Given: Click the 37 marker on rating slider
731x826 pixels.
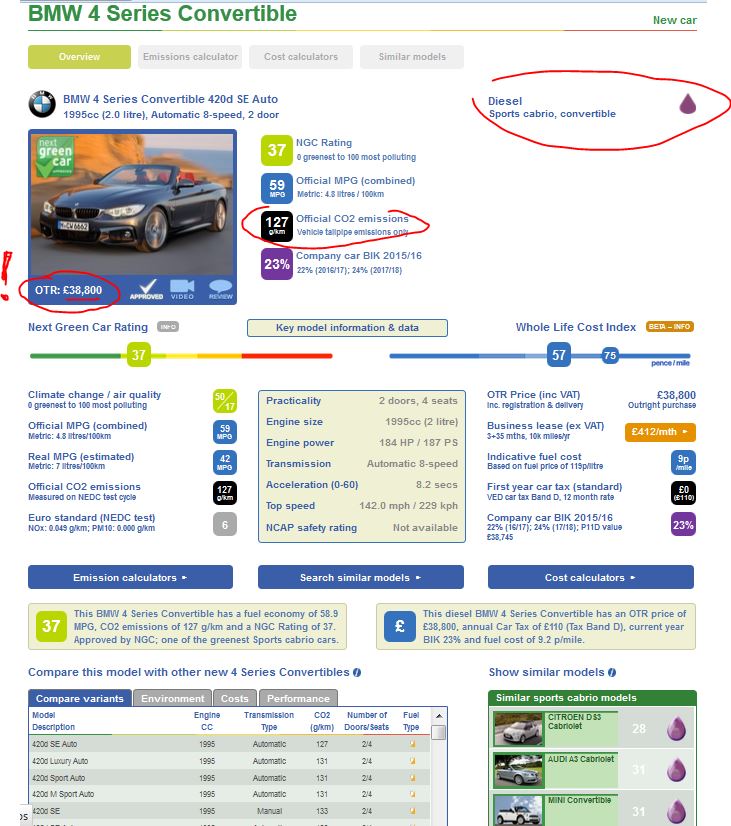Looking at the screenshot, I should coord(138,354).
